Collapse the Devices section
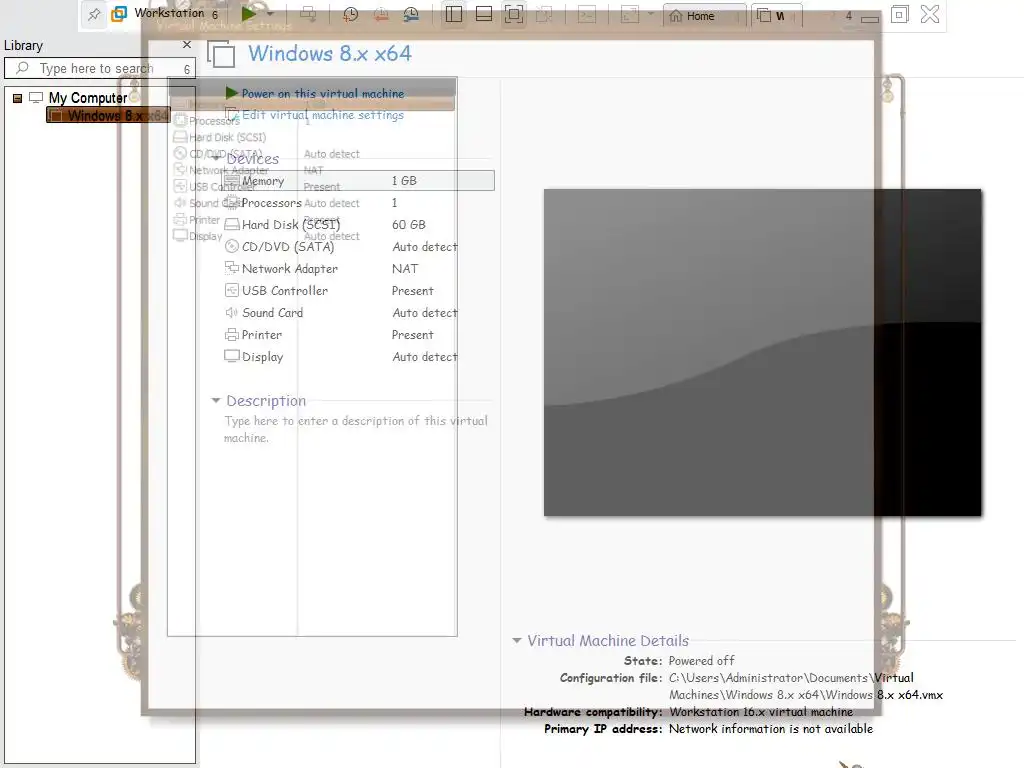1024x768 pixels. coord(216,159)
